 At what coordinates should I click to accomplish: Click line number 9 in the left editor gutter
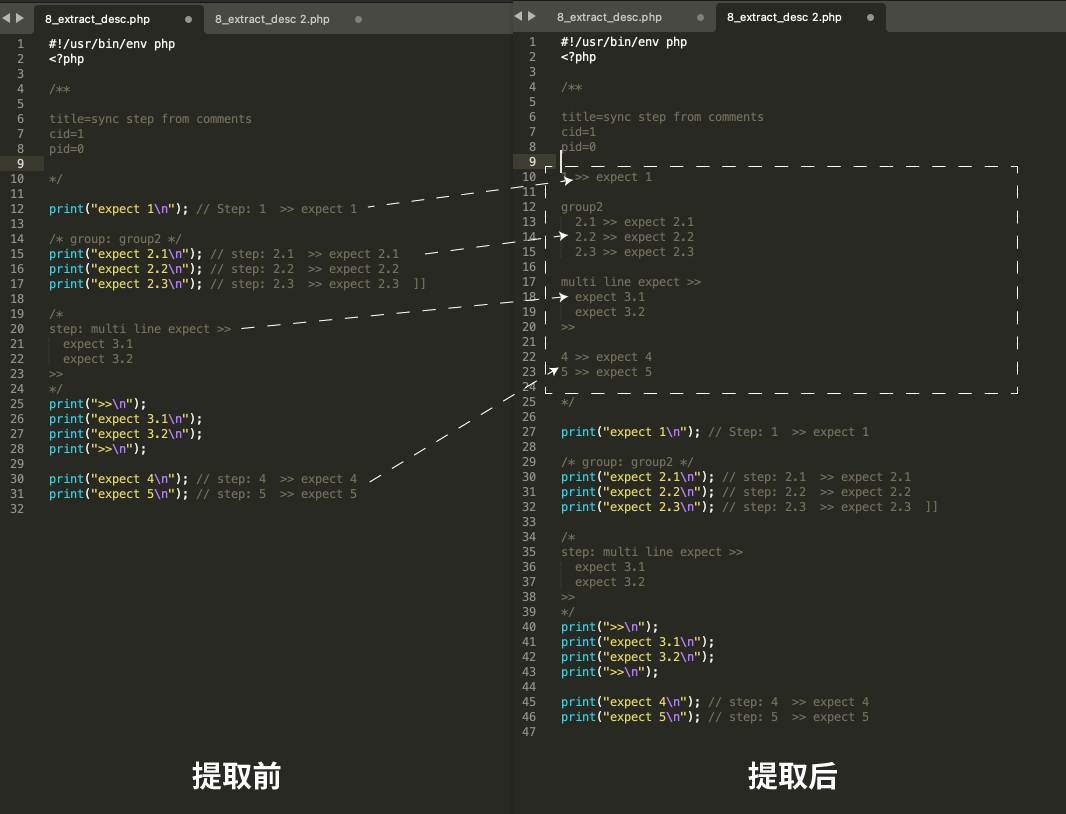[x=20, y=164]
